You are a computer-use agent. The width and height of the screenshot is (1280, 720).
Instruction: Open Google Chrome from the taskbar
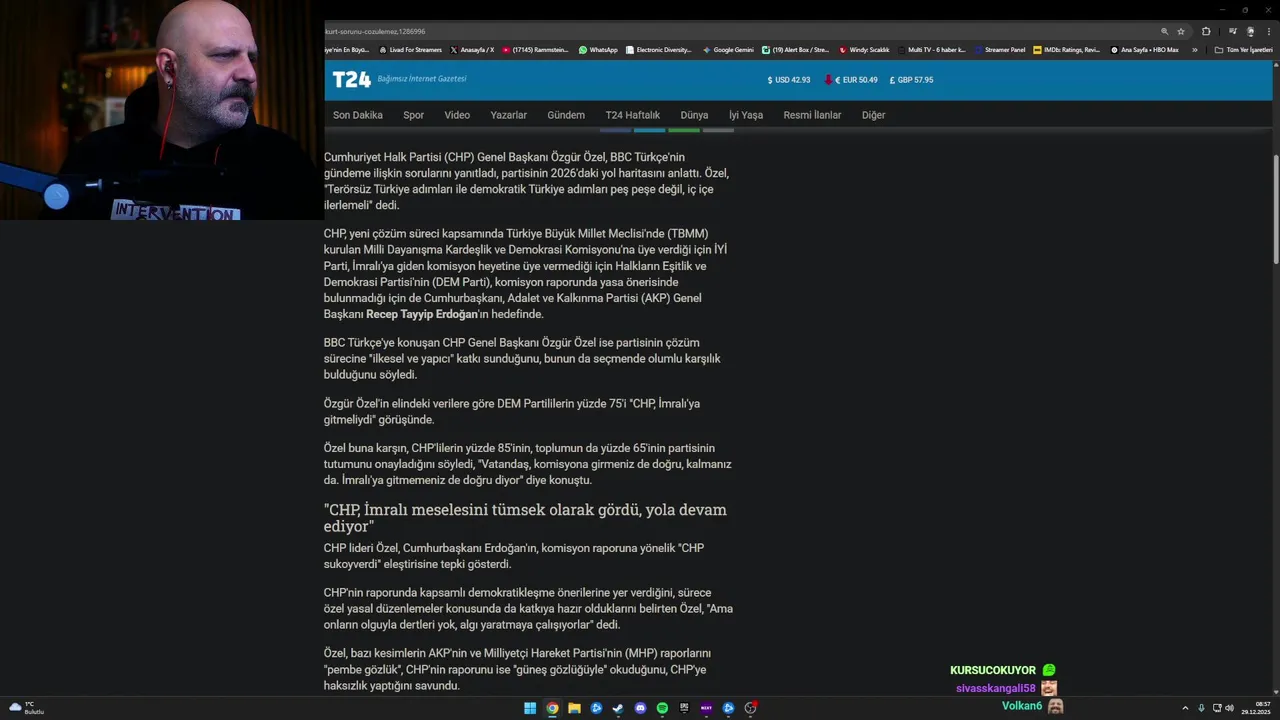pos(552,708)
